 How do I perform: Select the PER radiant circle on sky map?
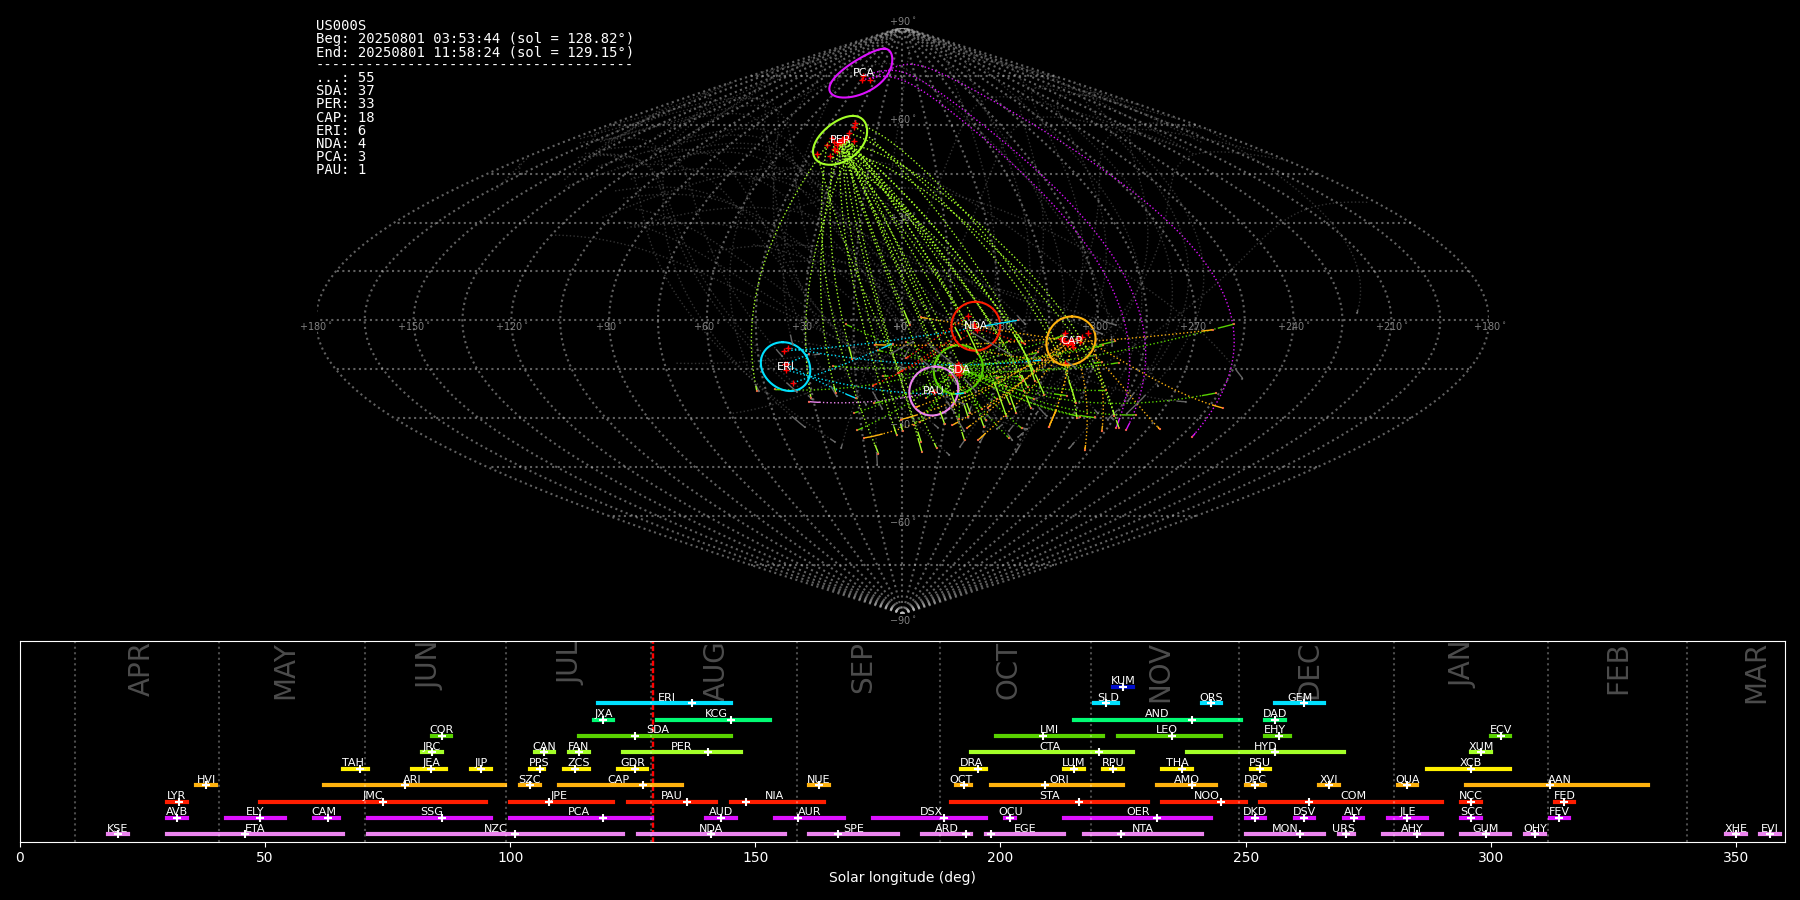click(840, 140)
